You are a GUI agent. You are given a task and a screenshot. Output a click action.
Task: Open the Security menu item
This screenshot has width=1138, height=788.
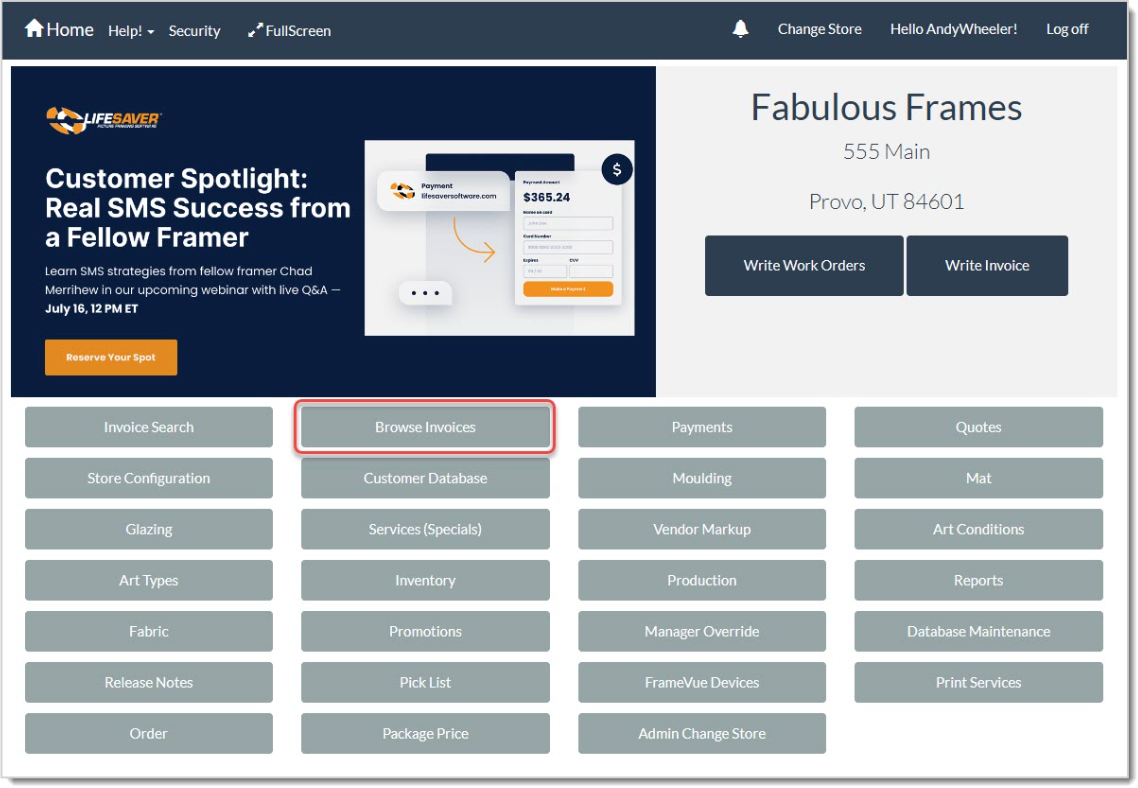coord(194,31)
